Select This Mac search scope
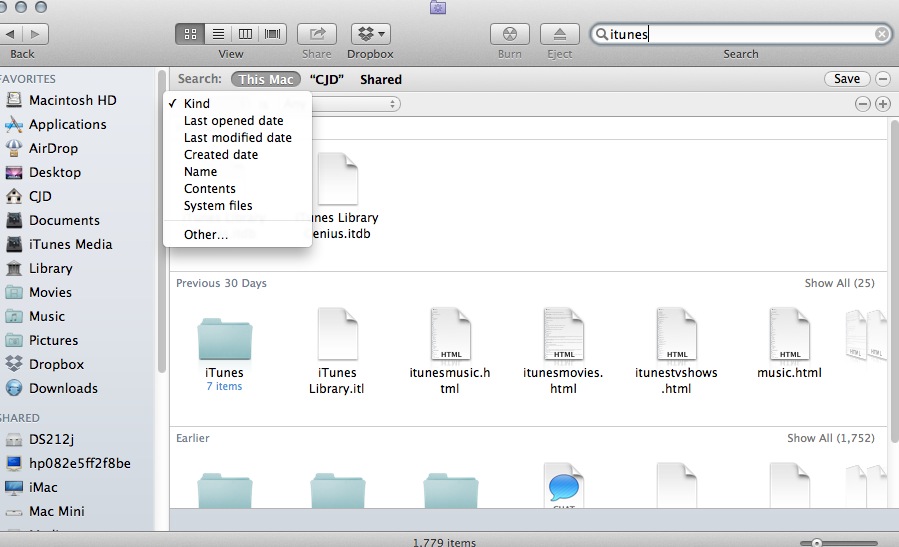 (266, 79)
